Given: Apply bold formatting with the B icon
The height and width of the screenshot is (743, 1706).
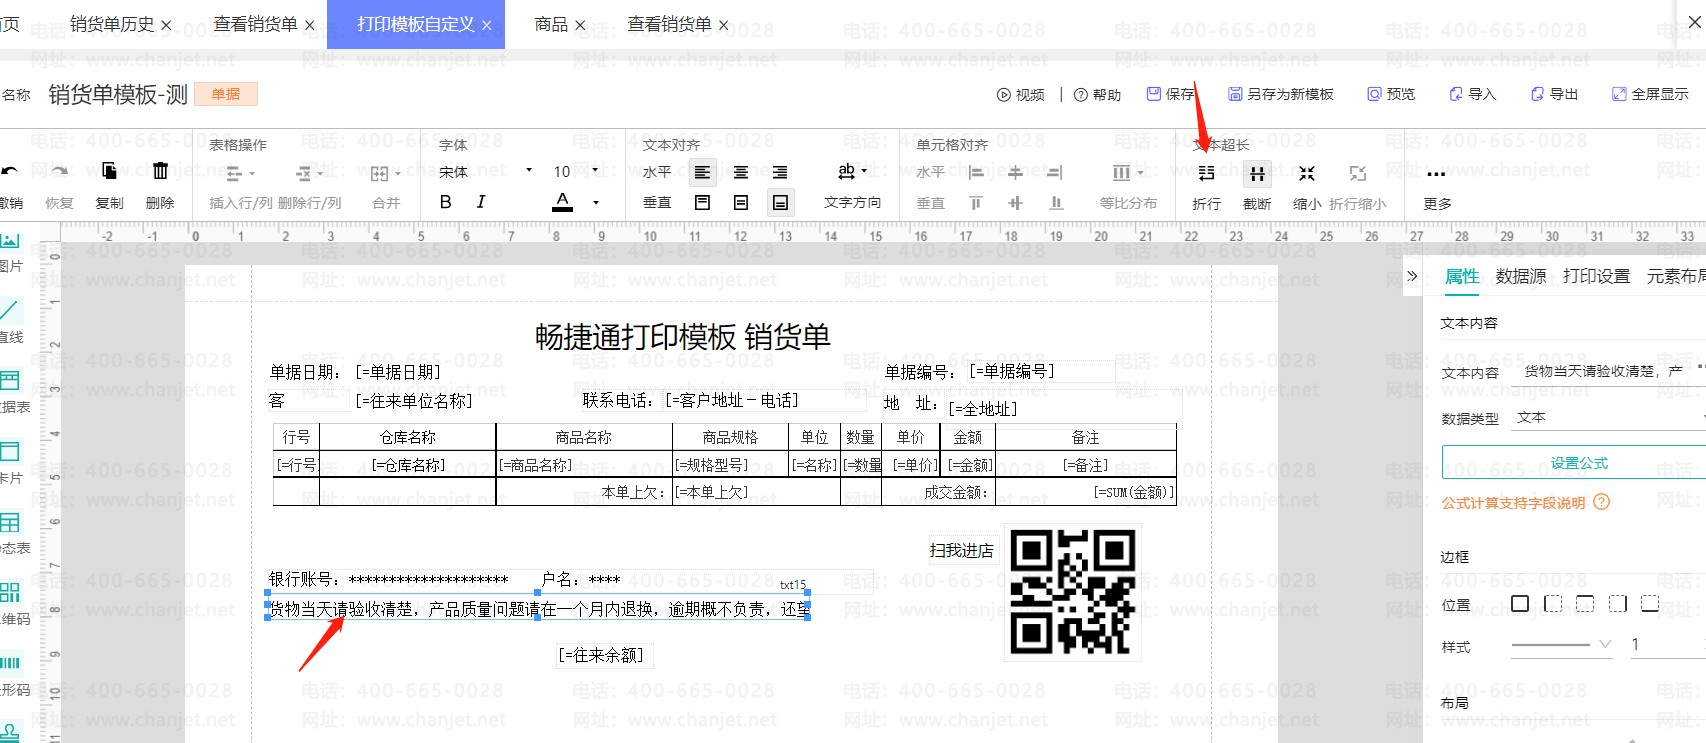Looking at the screenshot, I should click(x=446, y=202).
